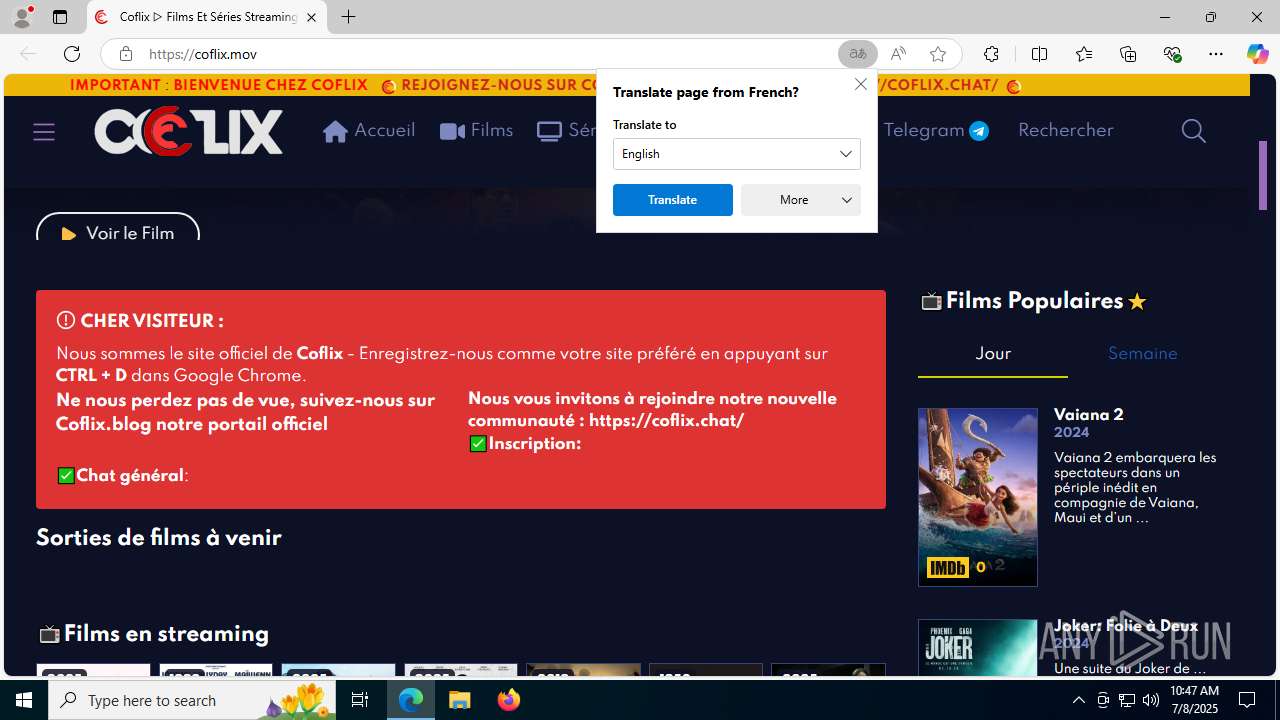Select the Semaine tab

coord(1143,354)
